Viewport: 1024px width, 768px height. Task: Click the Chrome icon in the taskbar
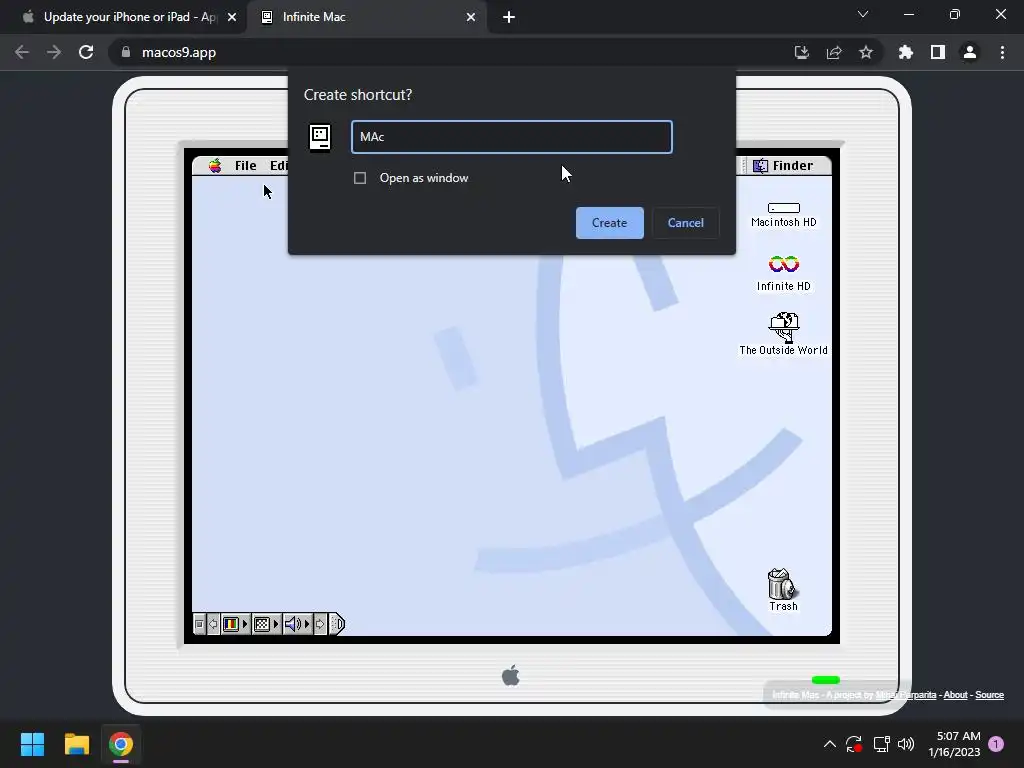click(121, 744)
